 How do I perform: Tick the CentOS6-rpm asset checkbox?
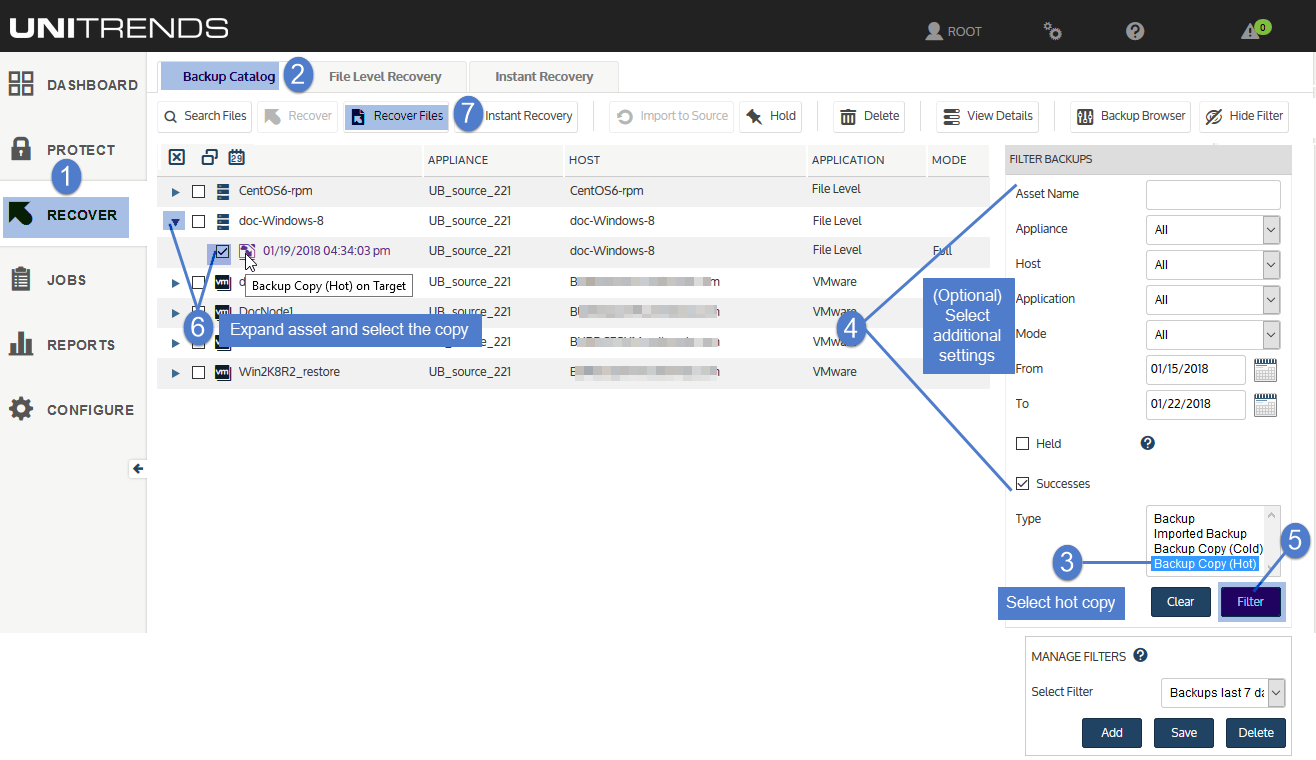(x=199, y=191)
